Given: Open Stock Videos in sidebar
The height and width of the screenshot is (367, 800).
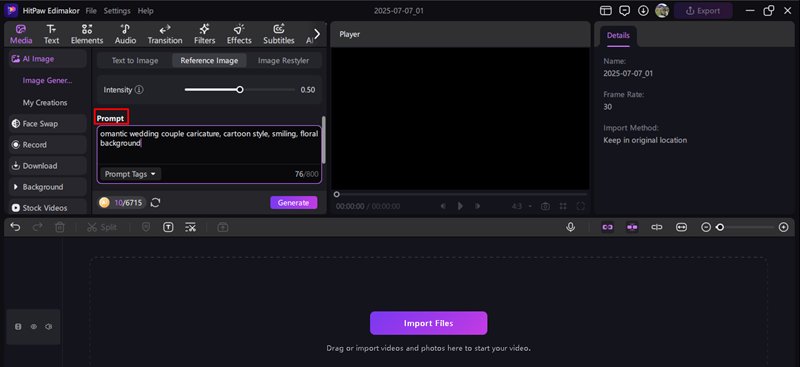Looking at the screenshot, I should [x=47, y=208].
